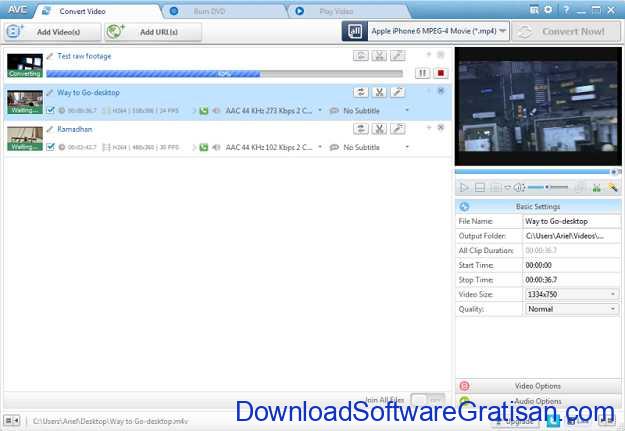This screenshot has width=625, height=431.
Task: Adjust the preview volume slider
Action: 548,187
